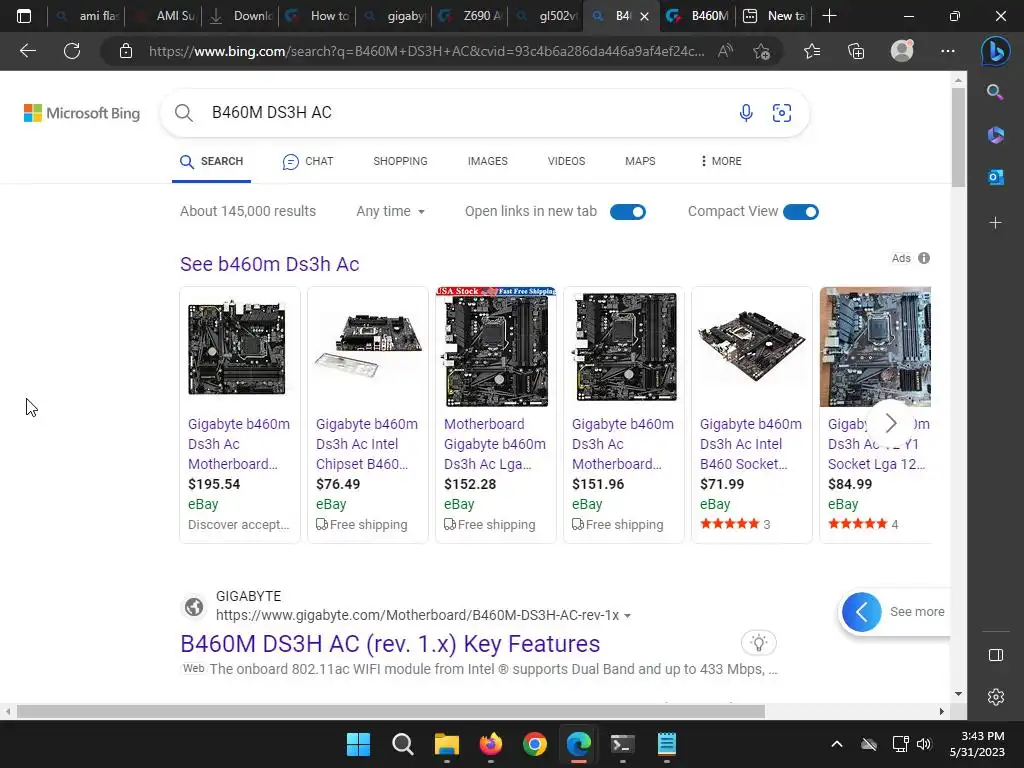The image size is (1024, 768).
Task: Go back with the browser back arrow
Action: coord(28,51)
